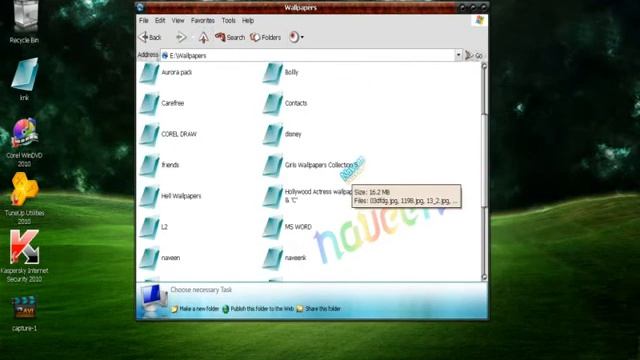Select the Carefree folder icon
Image resolution: width=640 pixels, height=360 pixels.
point(149,104)
